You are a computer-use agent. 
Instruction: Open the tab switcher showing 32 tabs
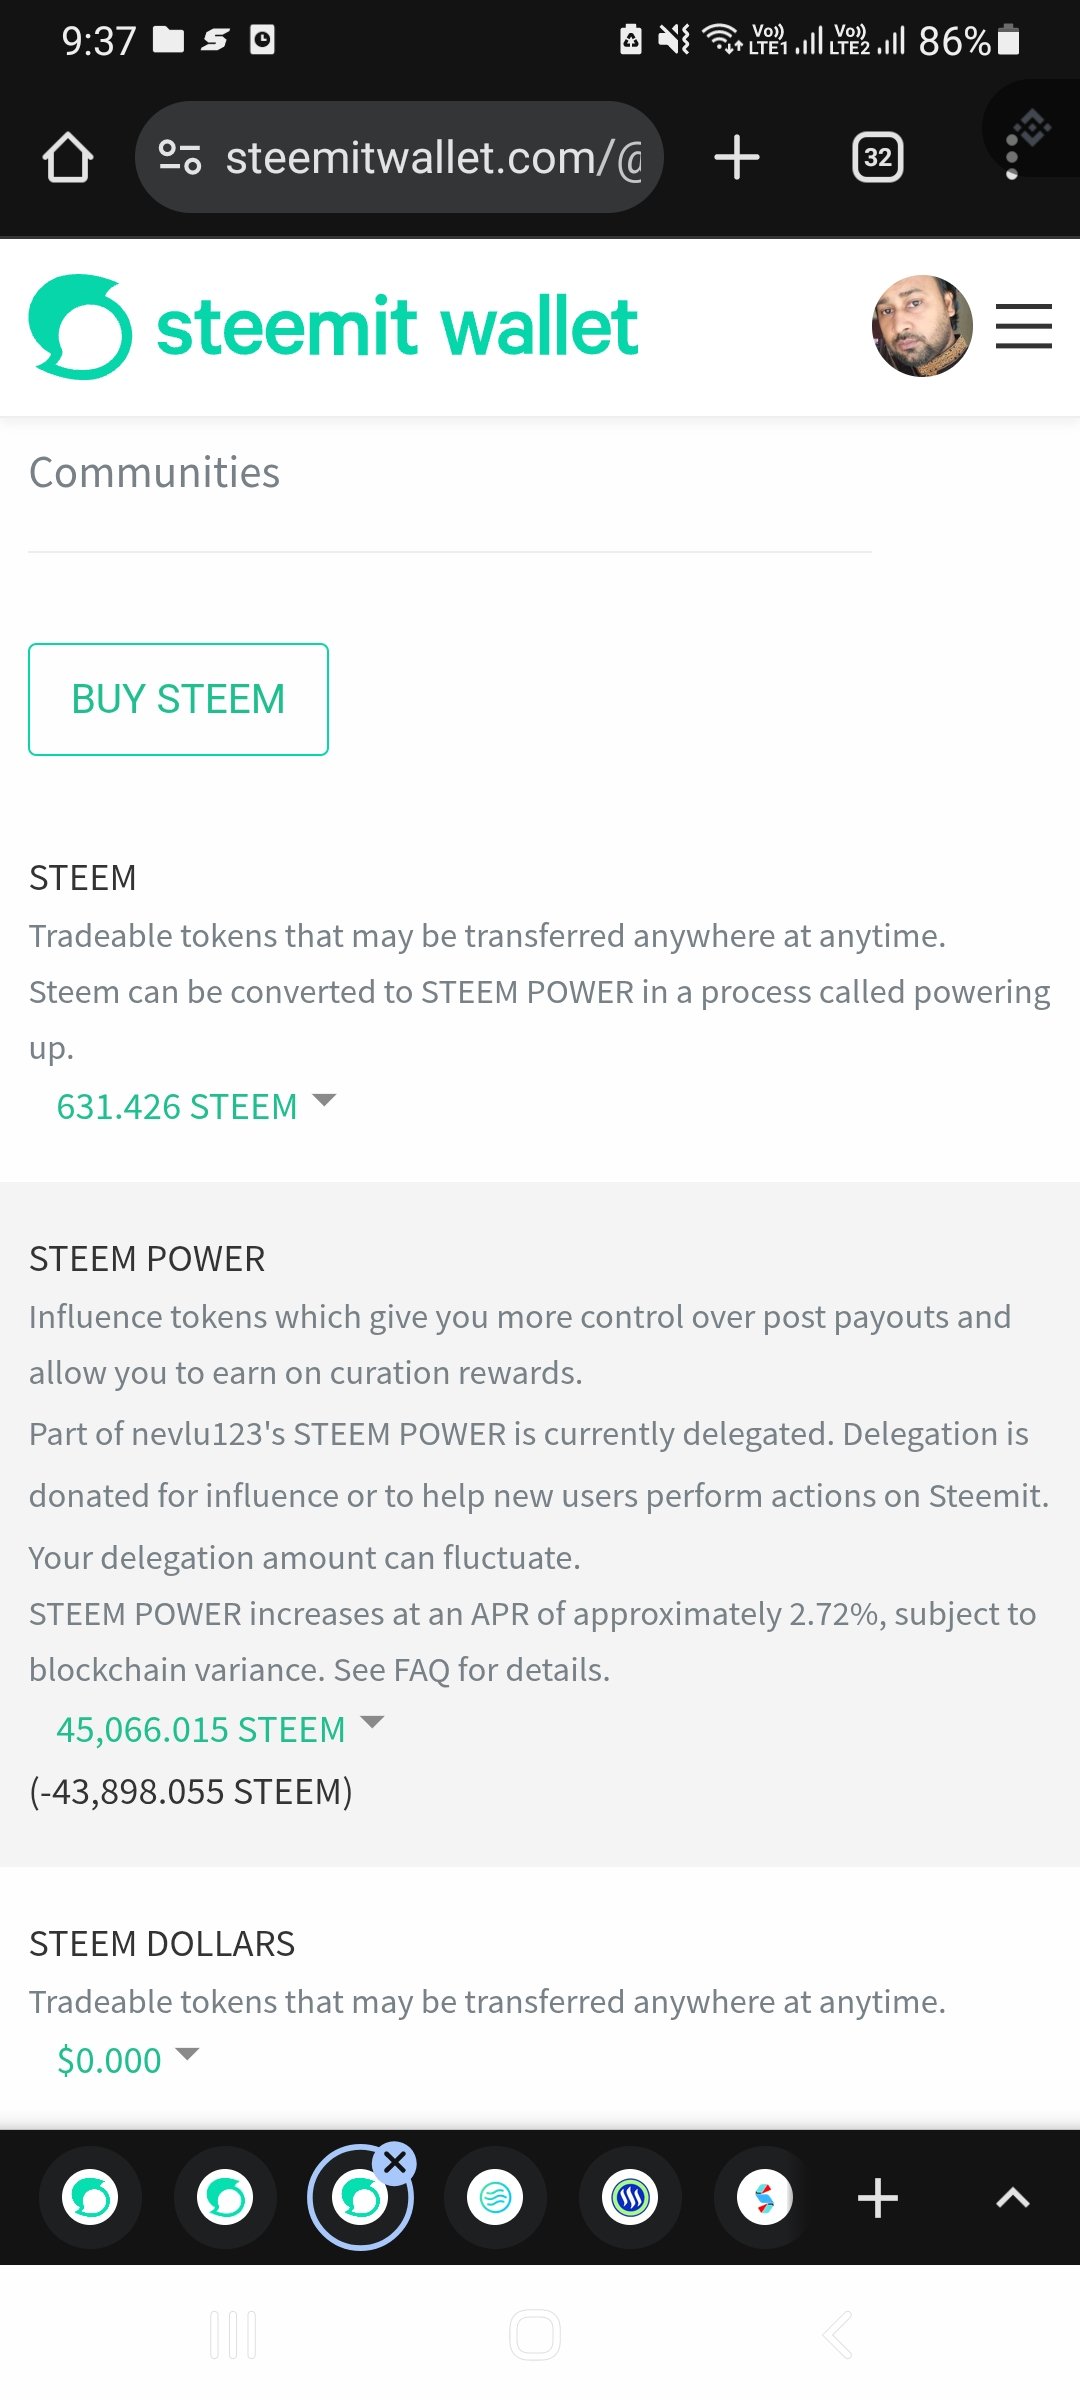878,157
